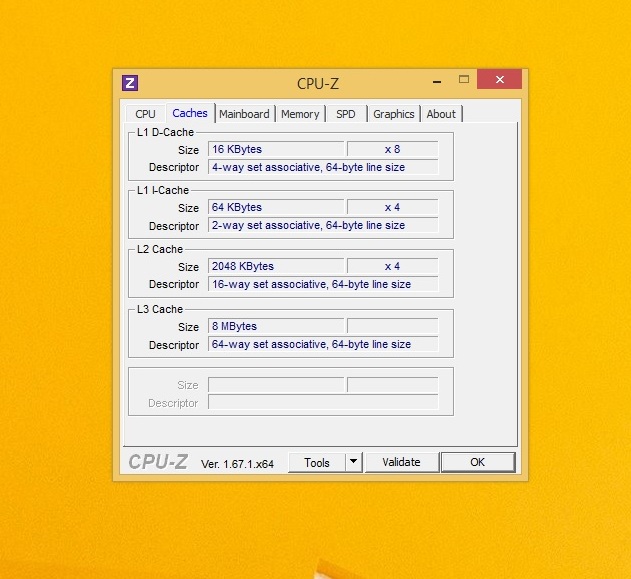Click the CPU-Z window title text
Image resolution: width=631 pixels, height=579 pixels.
coord(318,84)
